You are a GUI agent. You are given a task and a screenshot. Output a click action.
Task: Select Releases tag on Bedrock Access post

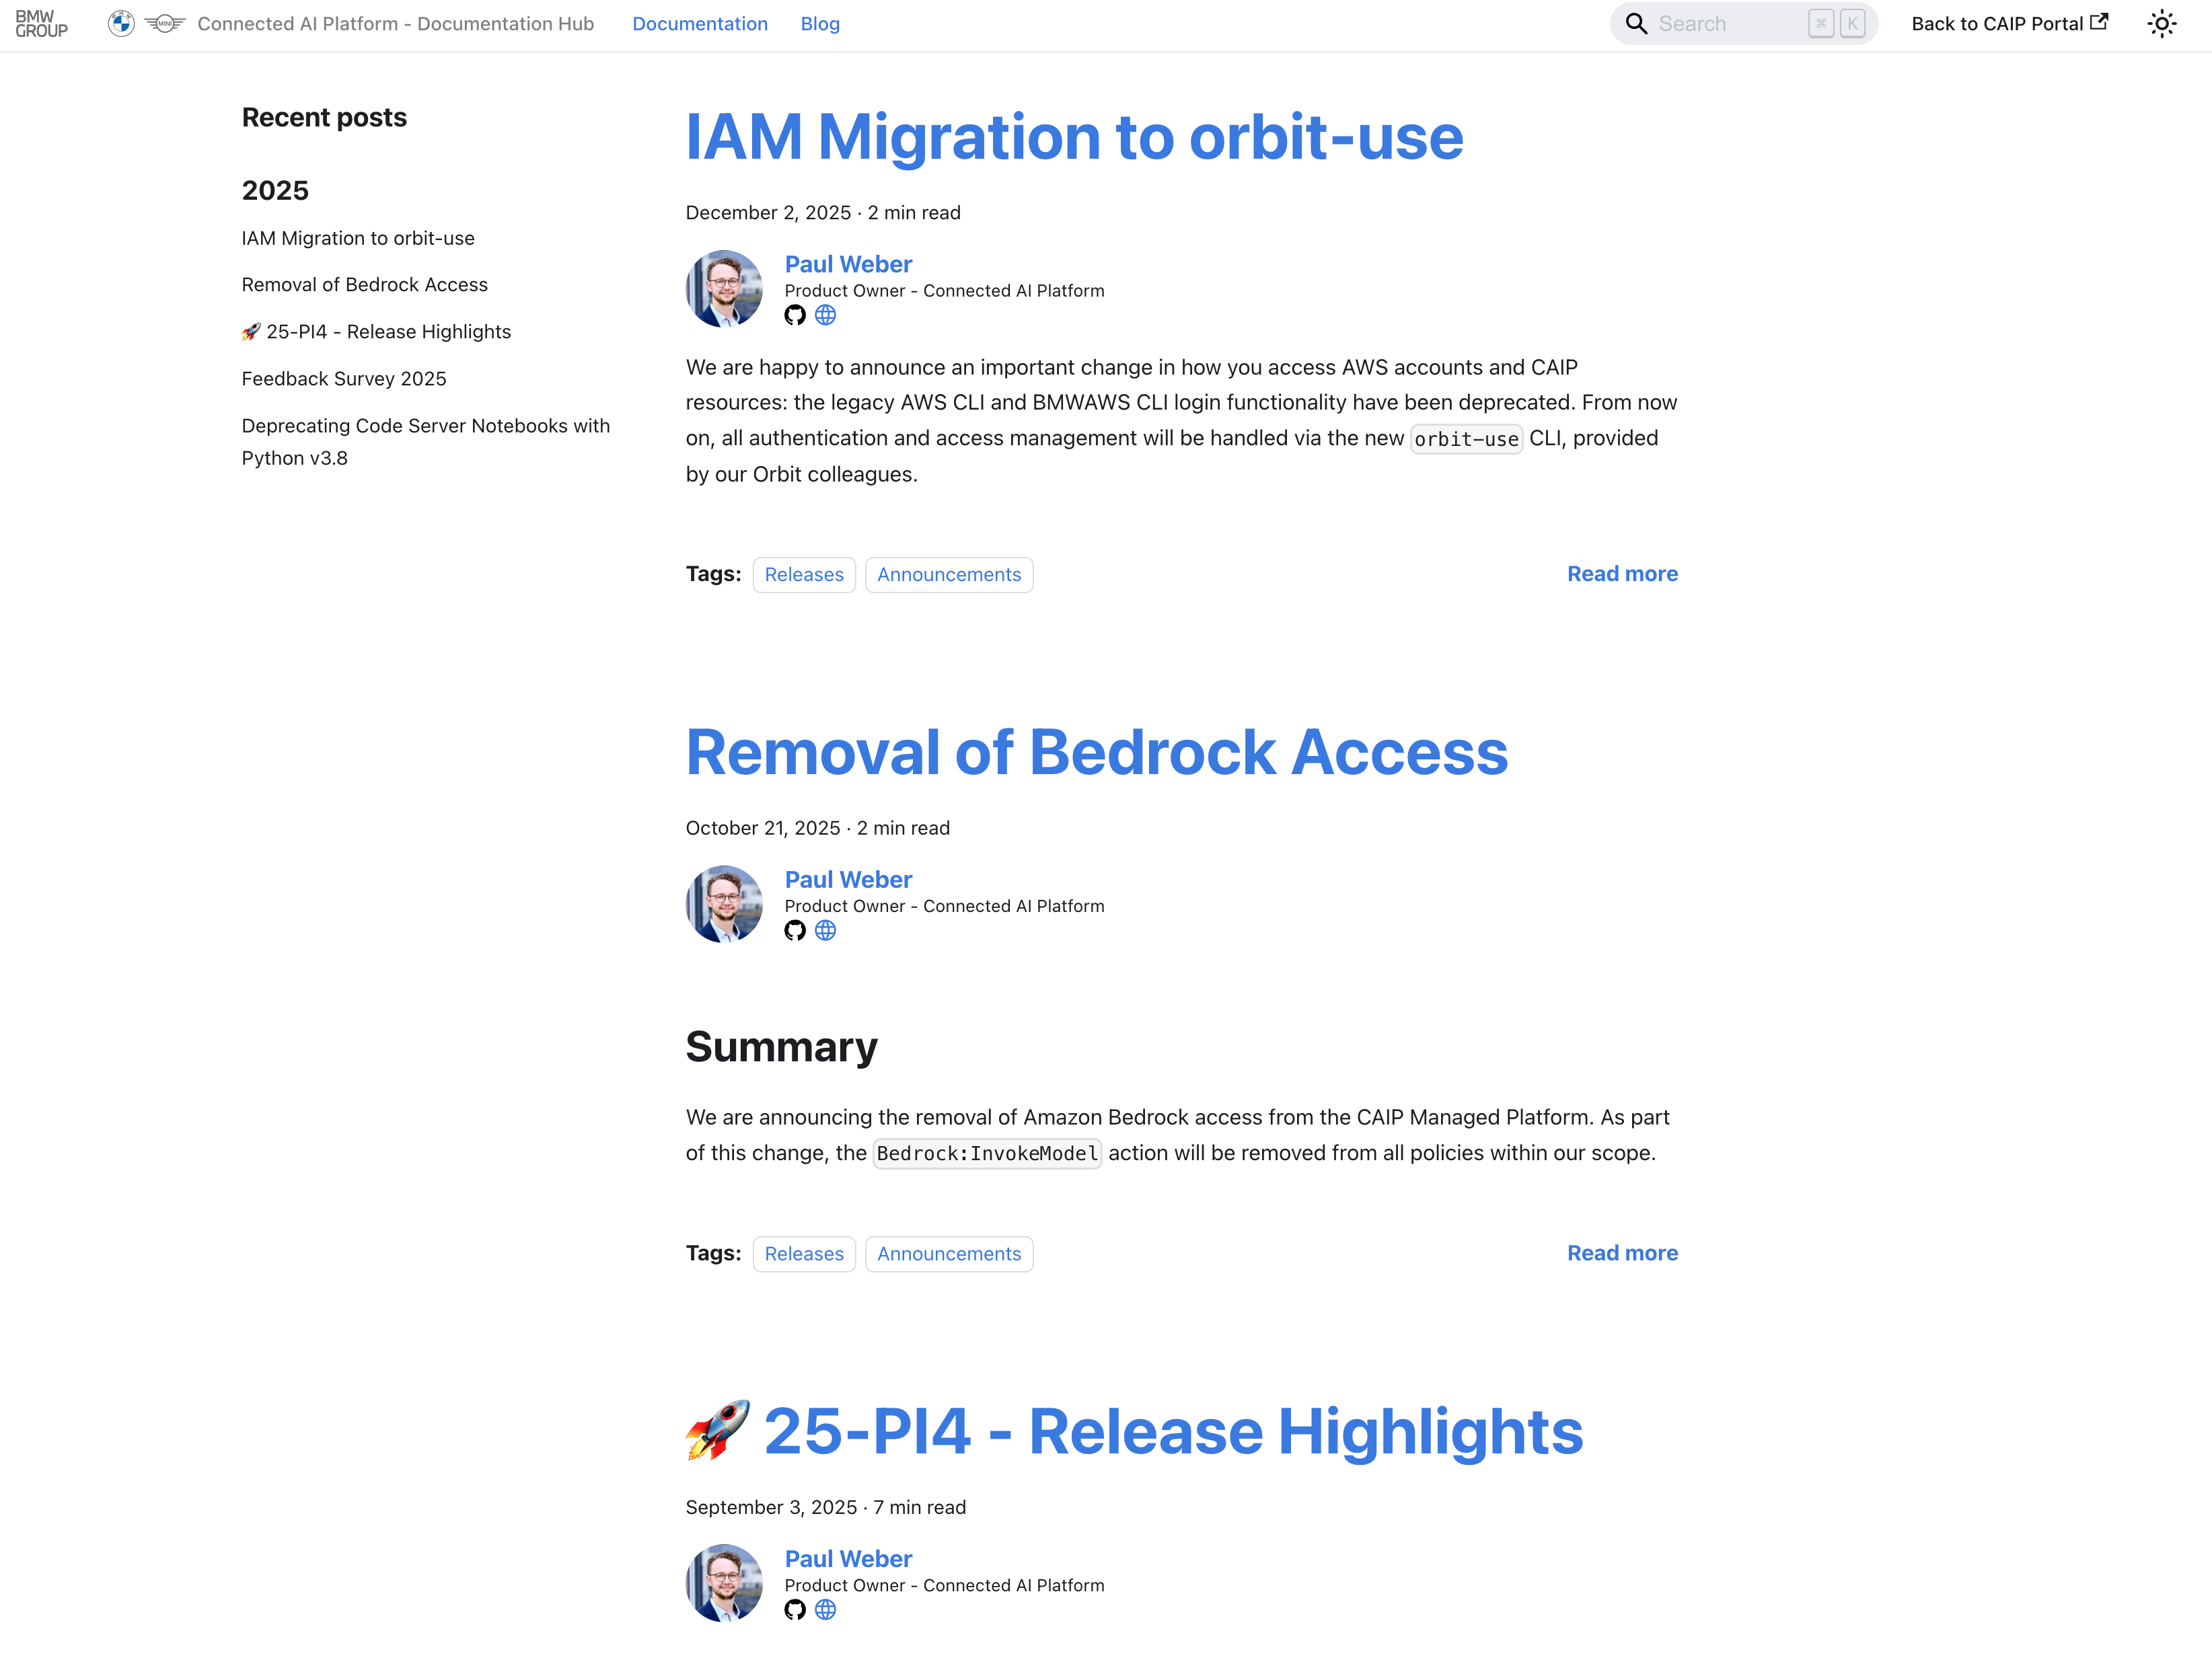pyautogui.click(x=804, y=1254)
